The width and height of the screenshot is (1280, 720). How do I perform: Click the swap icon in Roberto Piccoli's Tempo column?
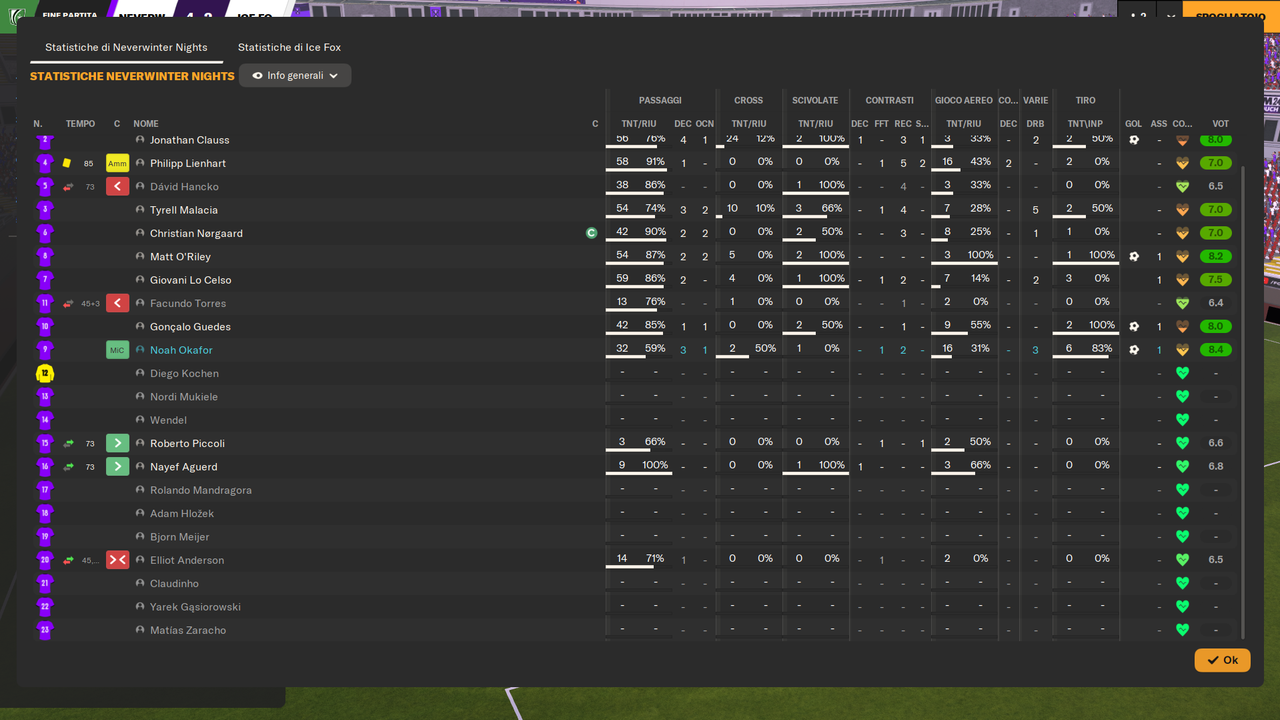click(x=68, y=443)
